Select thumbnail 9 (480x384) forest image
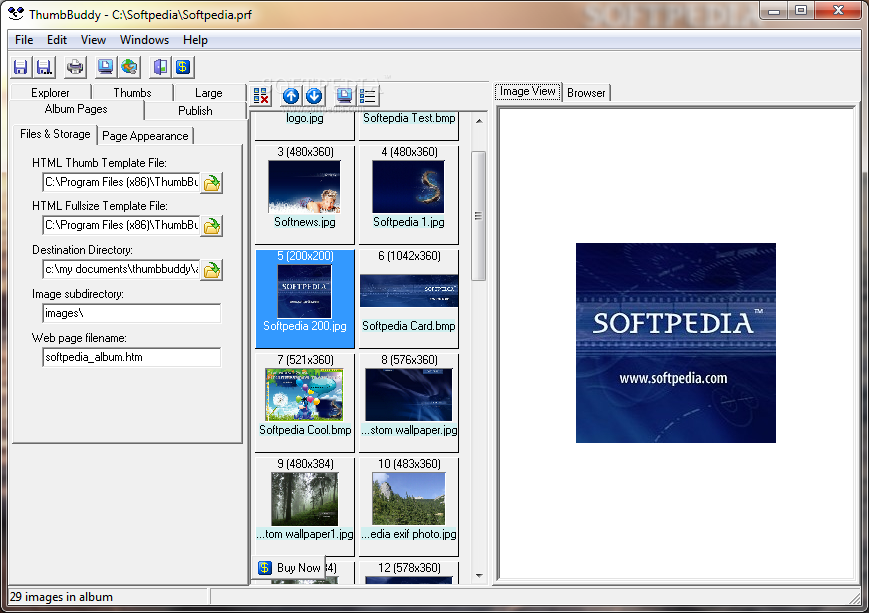The image size is (869, 613). point(304,507)
